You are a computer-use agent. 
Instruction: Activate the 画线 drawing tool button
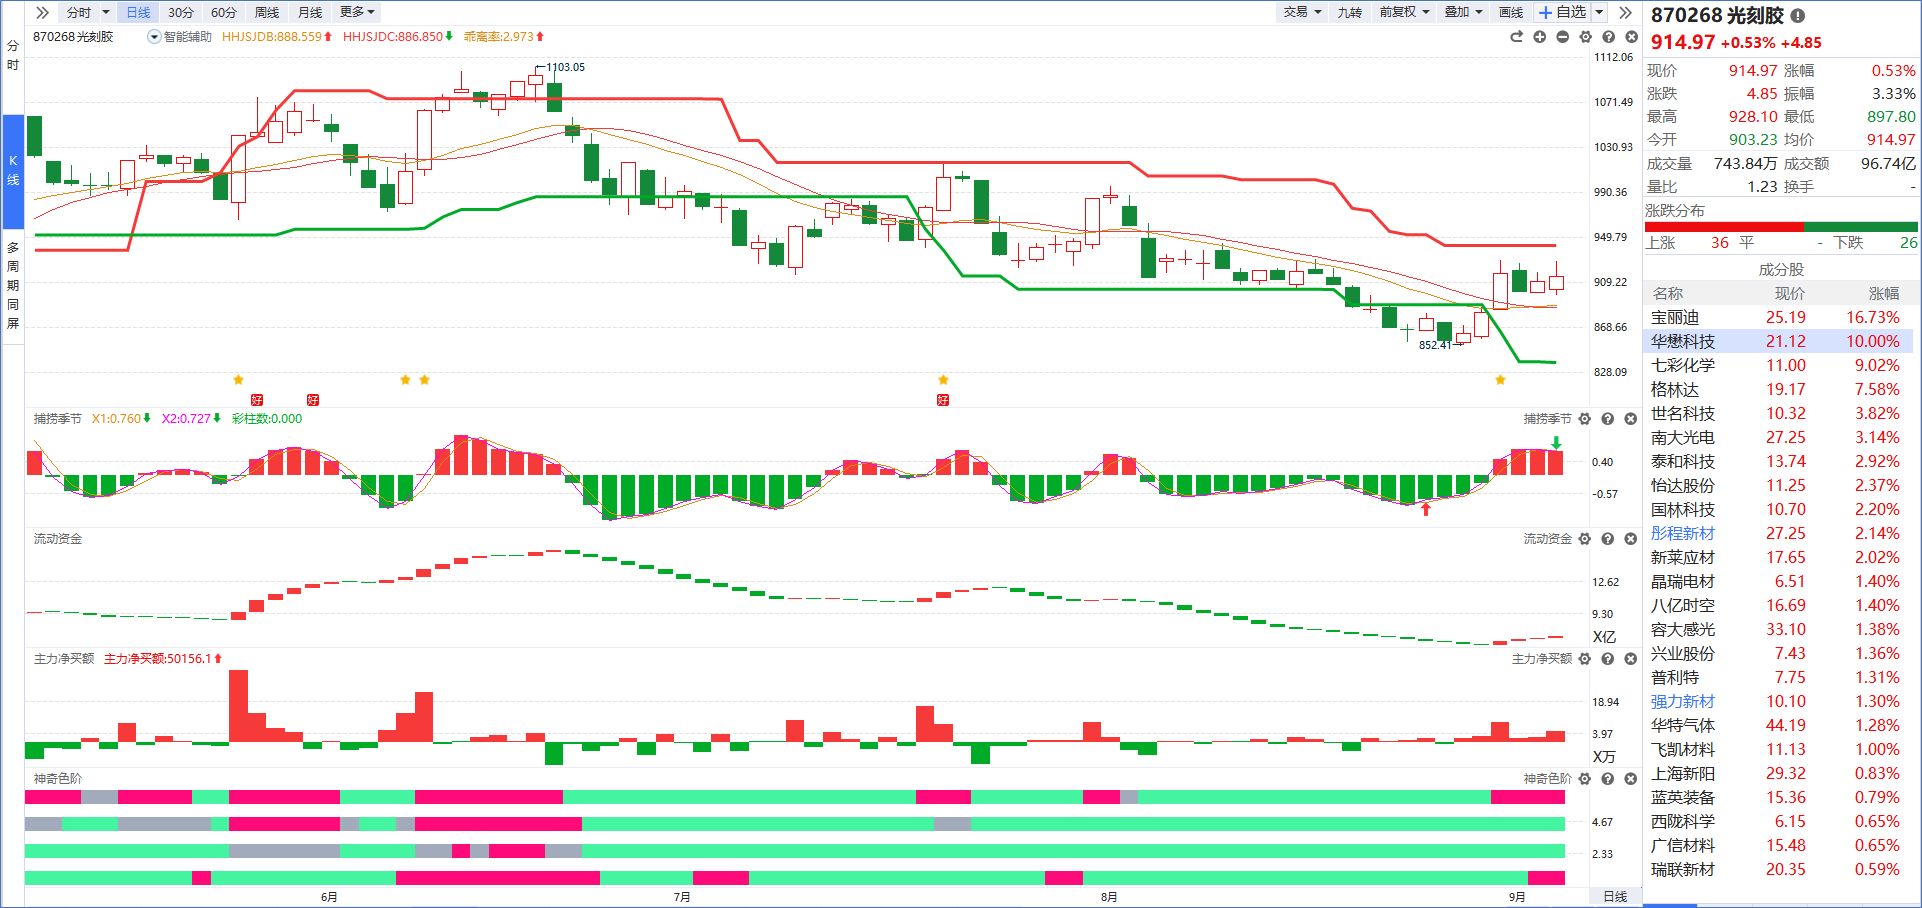(1511, 12)
